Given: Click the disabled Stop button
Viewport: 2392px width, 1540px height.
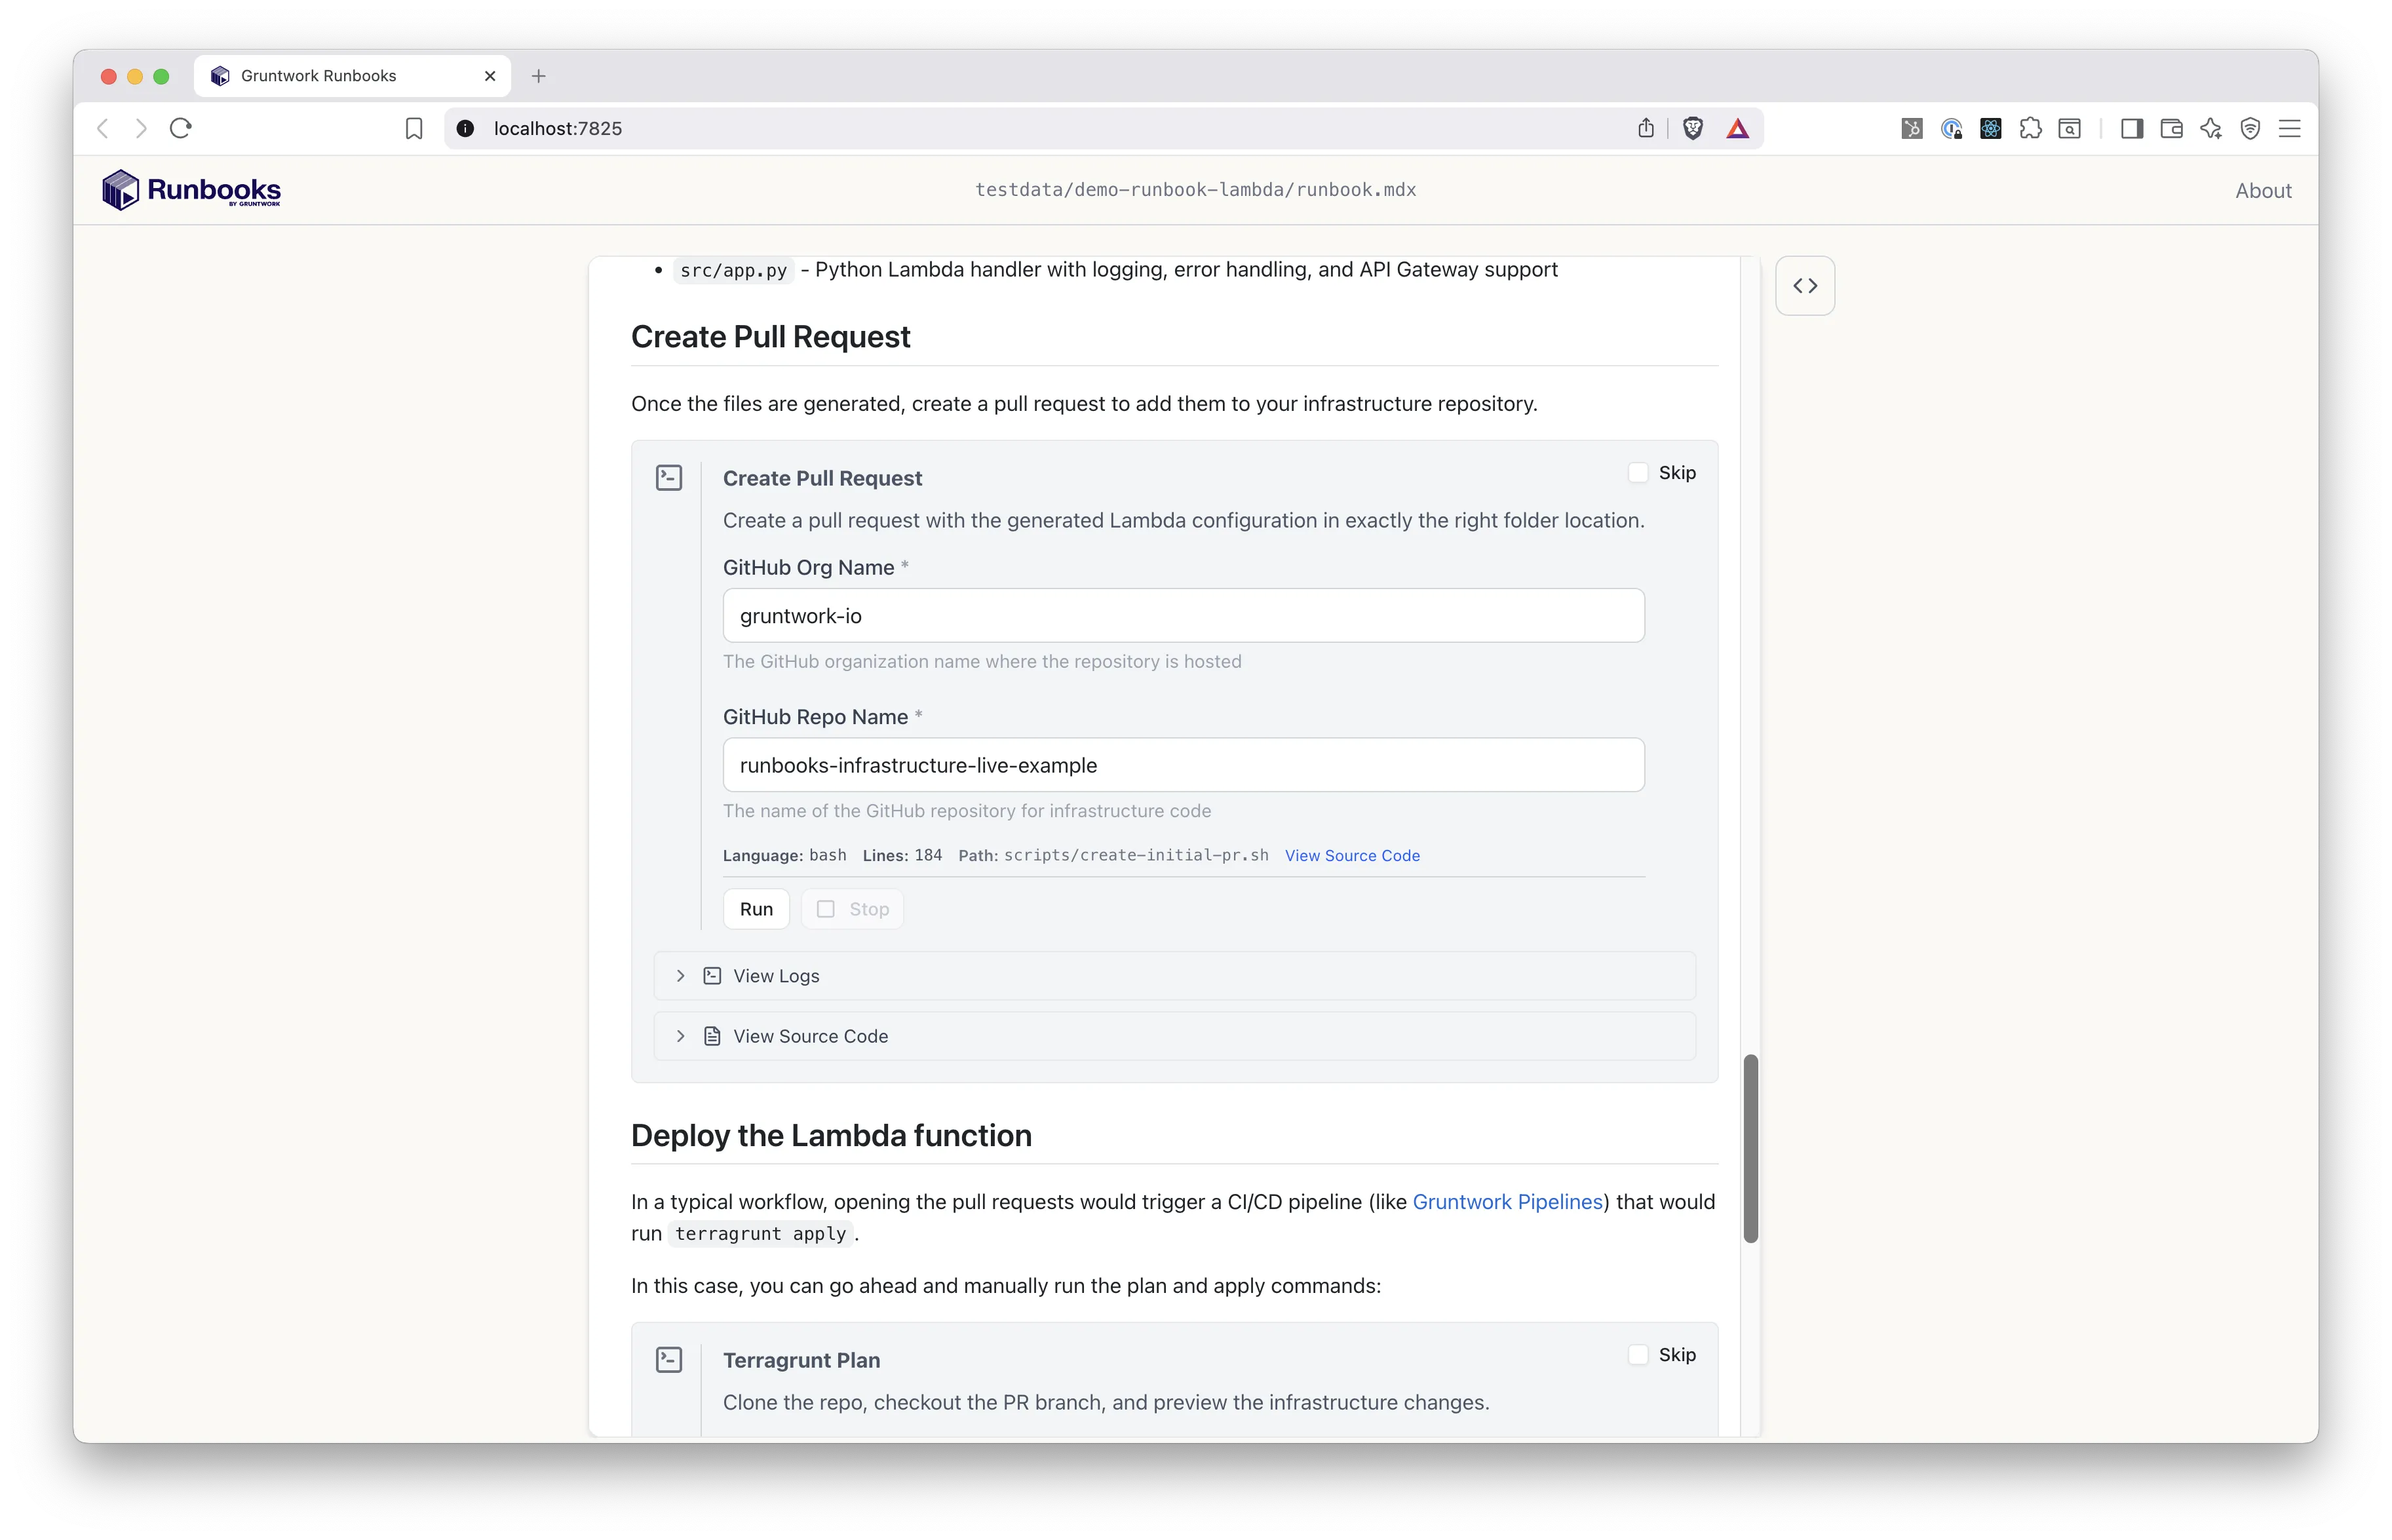Looking at the screenshot, I should coord(853,909).
